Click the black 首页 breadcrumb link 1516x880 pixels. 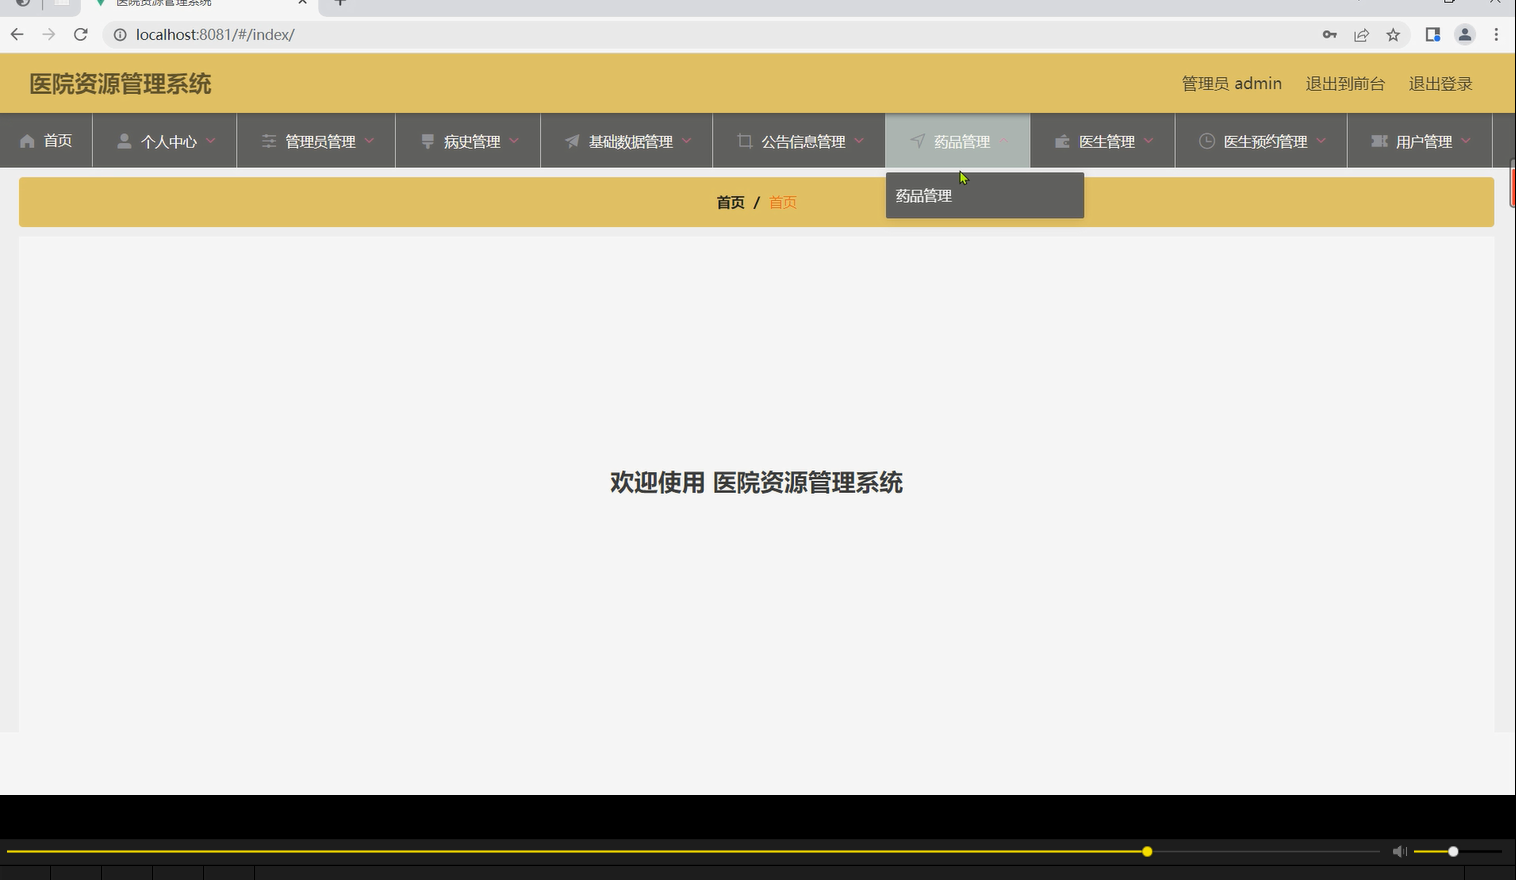point(730,202)
